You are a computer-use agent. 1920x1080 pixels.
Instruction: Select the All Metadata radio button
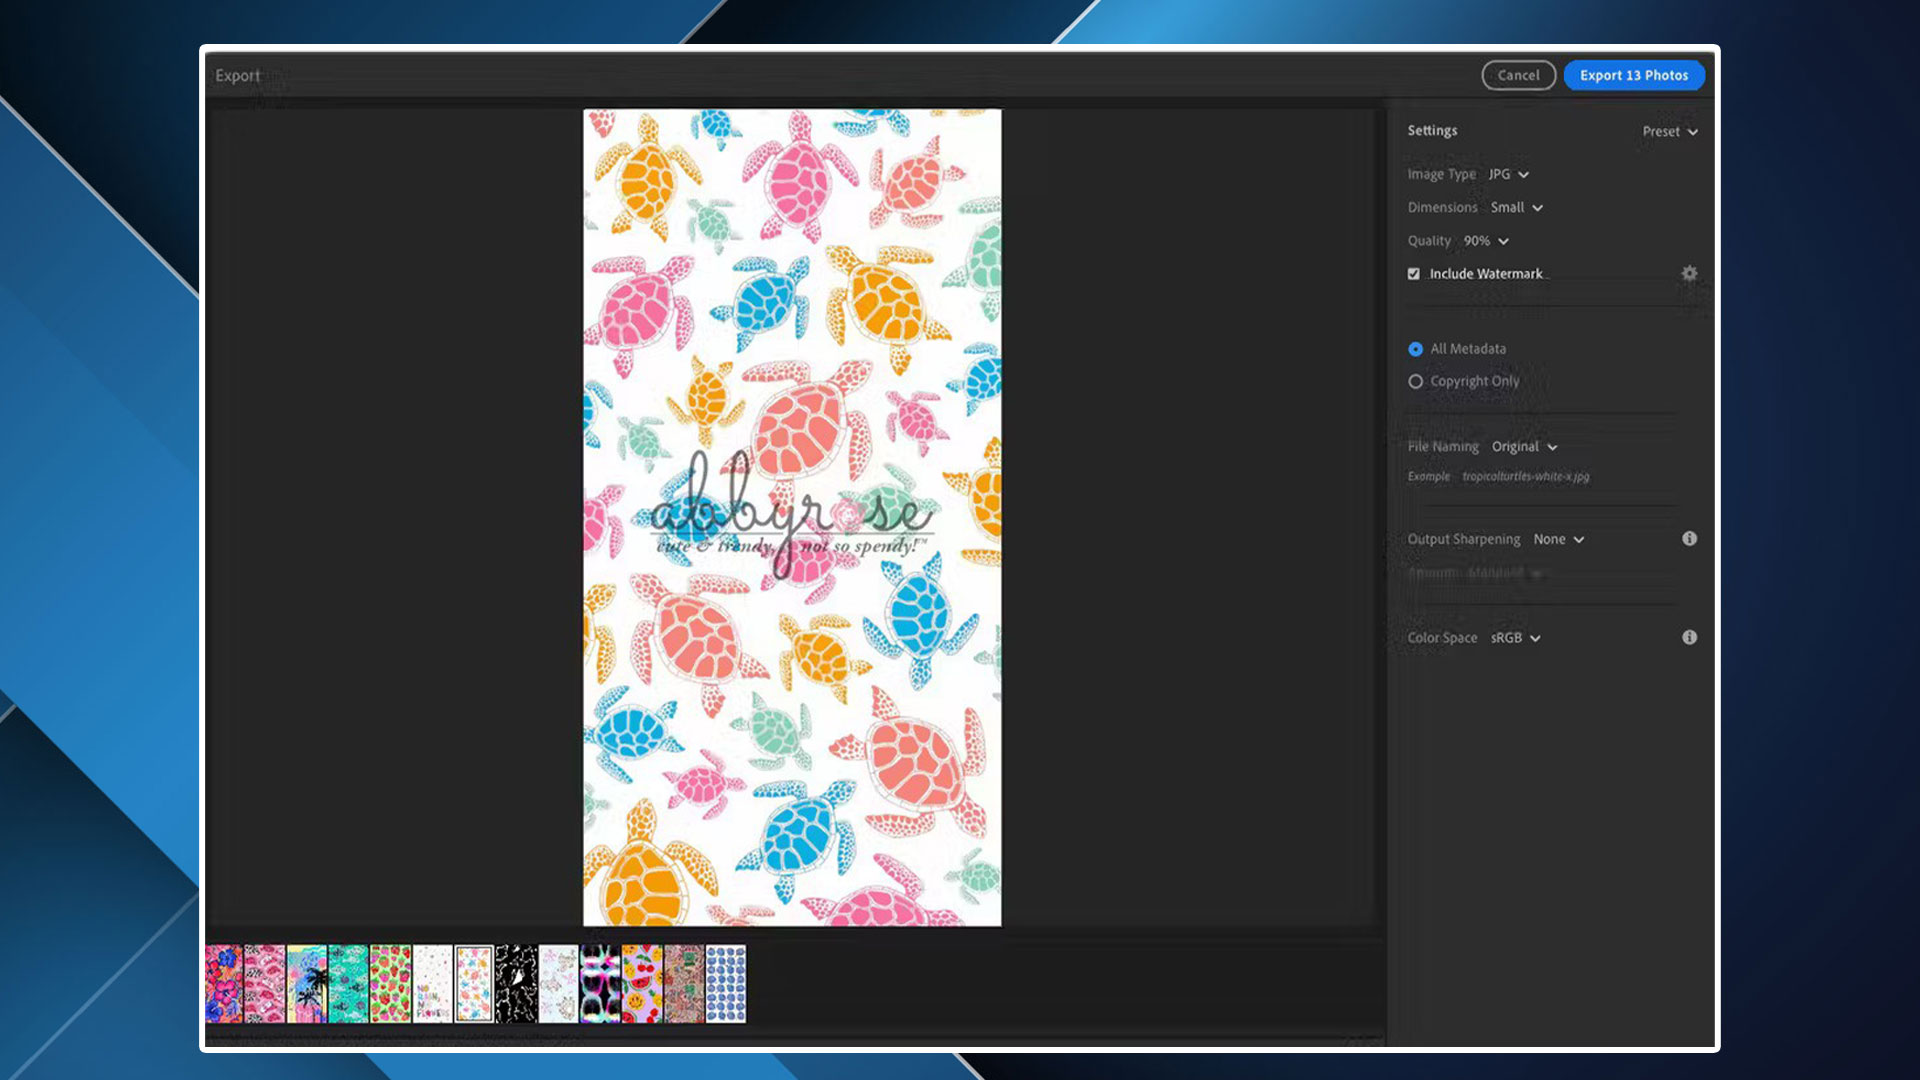click(1415, 349)
